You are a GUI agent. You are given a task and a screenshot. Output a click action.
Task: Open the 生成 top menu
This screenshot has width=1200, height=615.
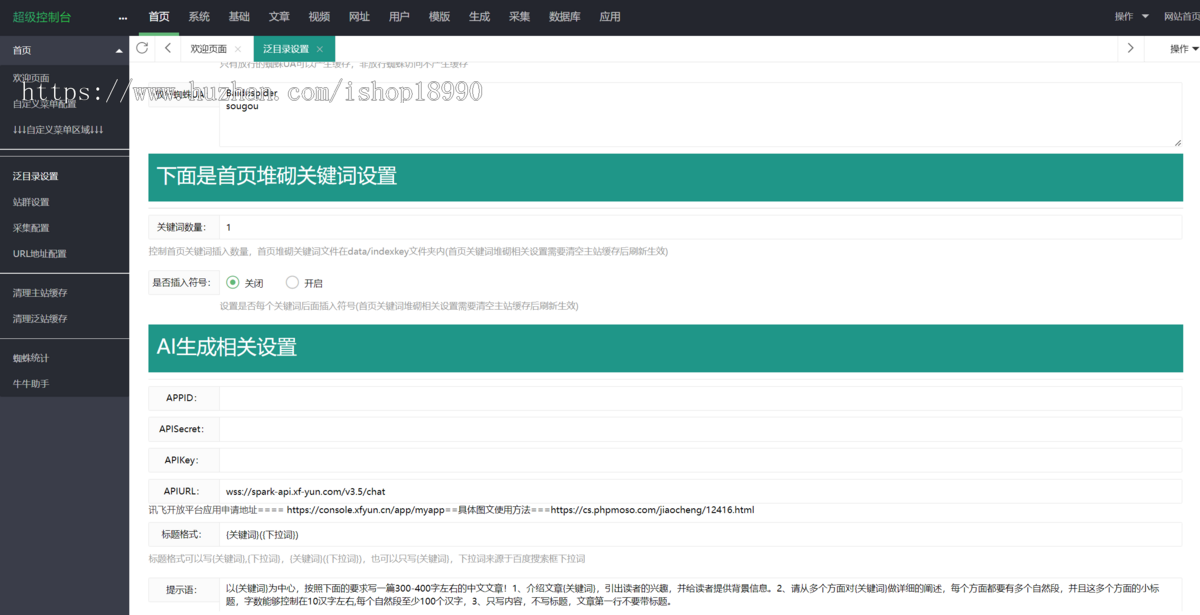pos(479,17)
